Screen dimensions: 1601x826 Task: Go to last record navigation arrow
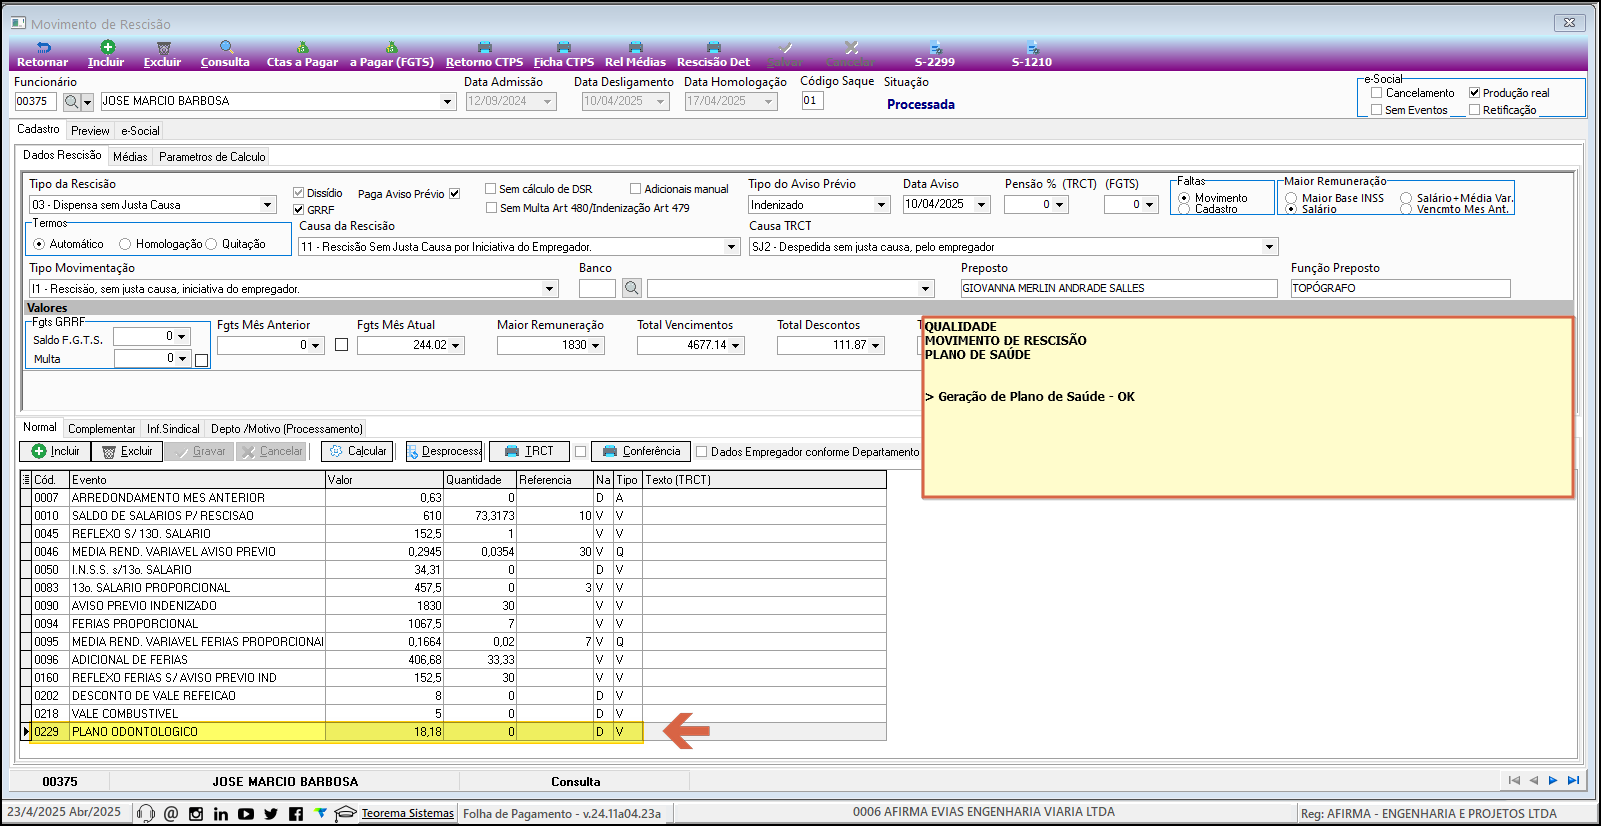click(x=1573, y=780)
